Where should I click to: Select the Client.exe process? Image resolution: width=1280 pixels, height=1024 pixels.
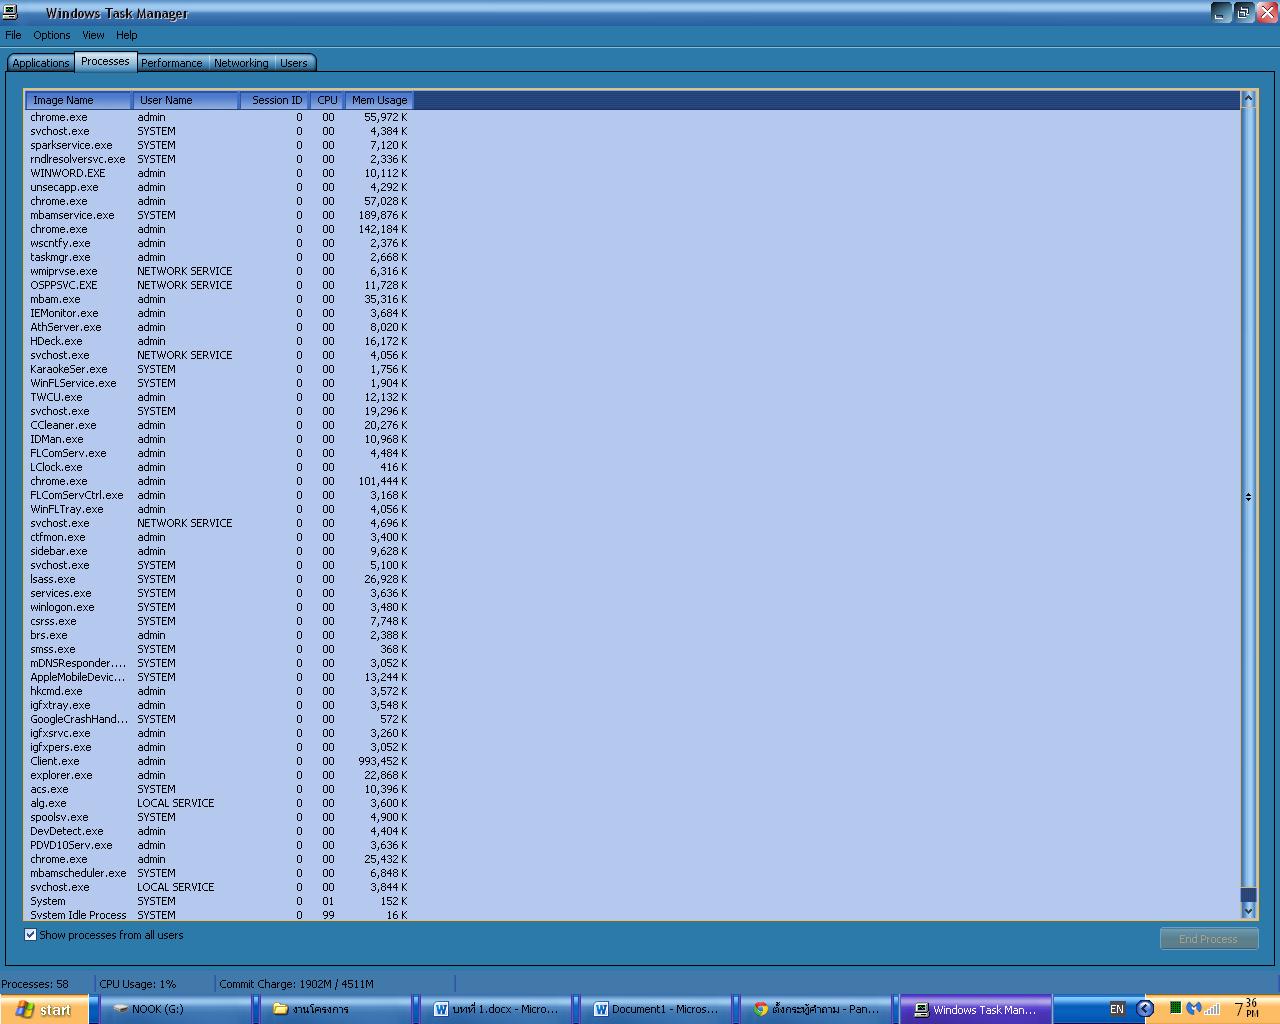(218, 761)
